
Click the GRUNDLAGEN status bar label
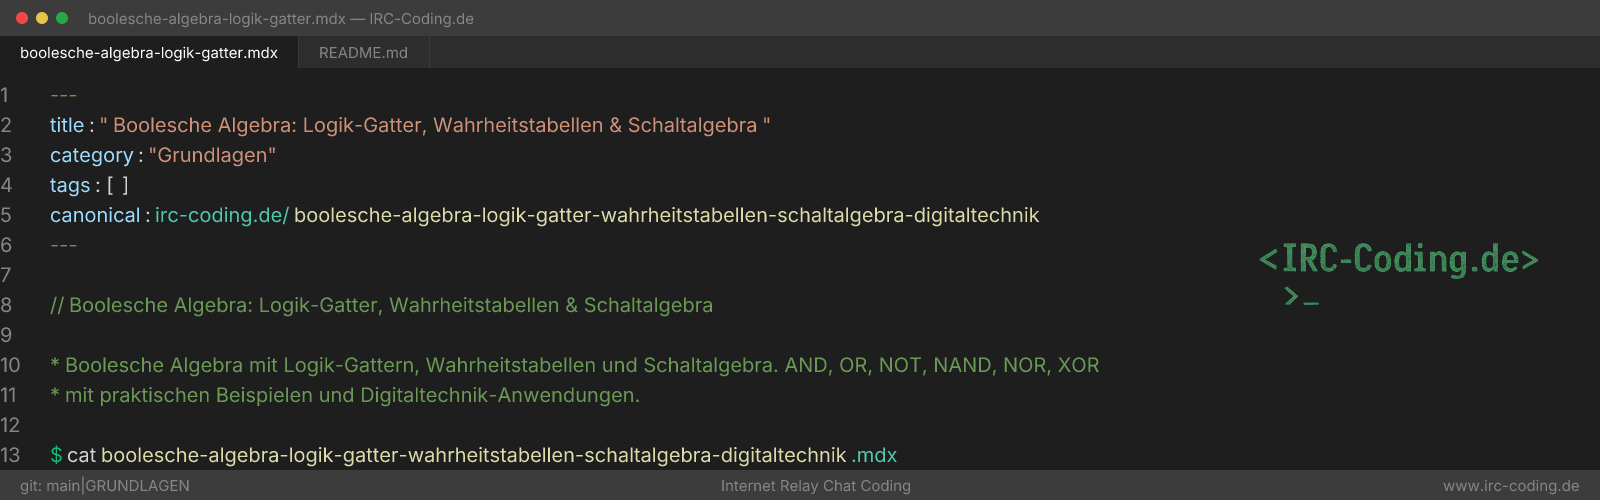pos(138,486)
